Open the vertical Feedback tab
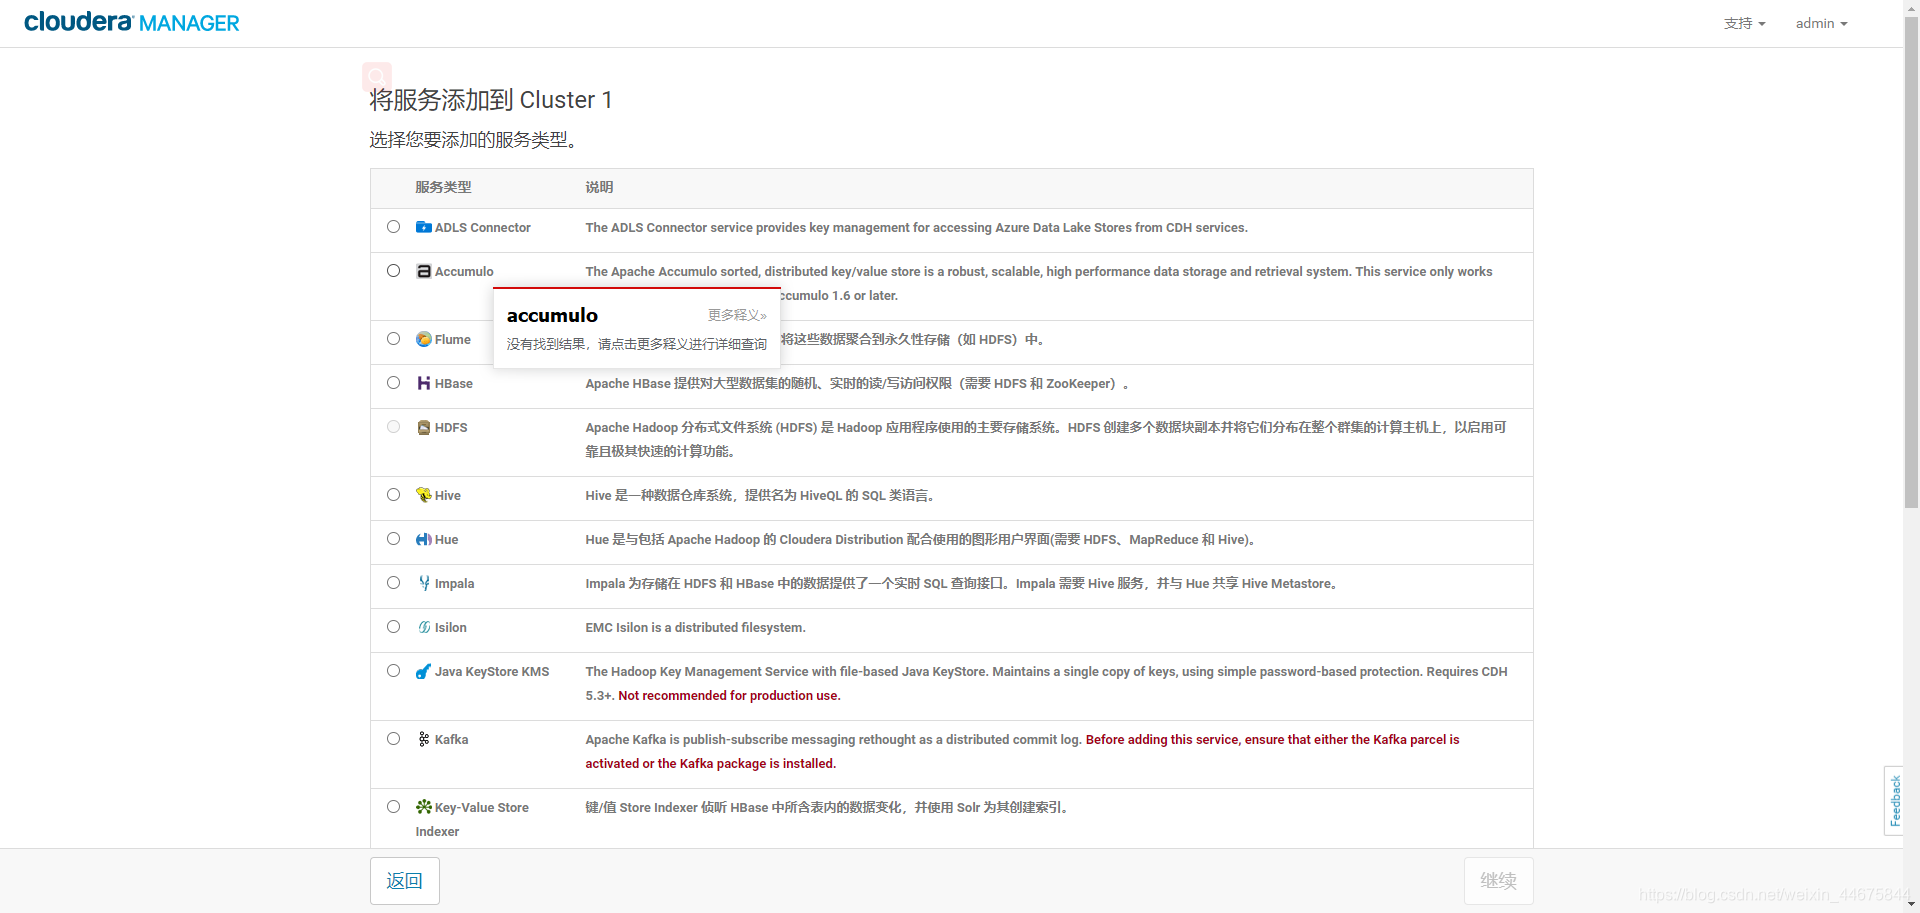Viewport: 1920px width, 913px height. (1894, 800)
